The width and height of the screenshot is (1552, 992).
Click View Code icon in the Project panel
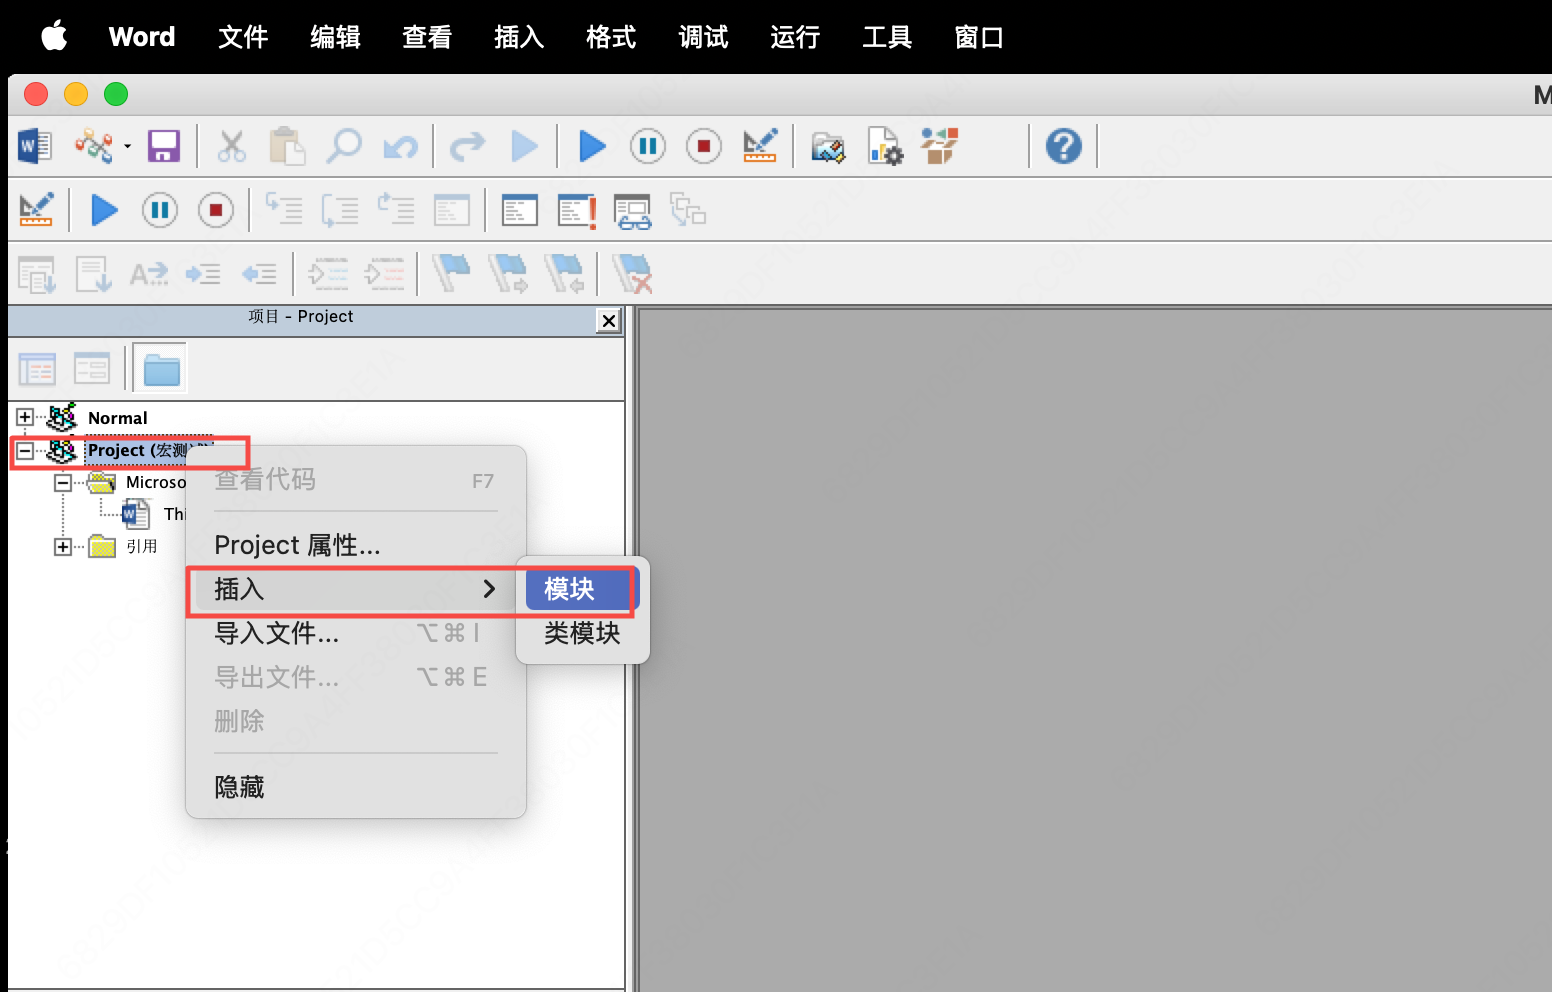coord(37,369)
